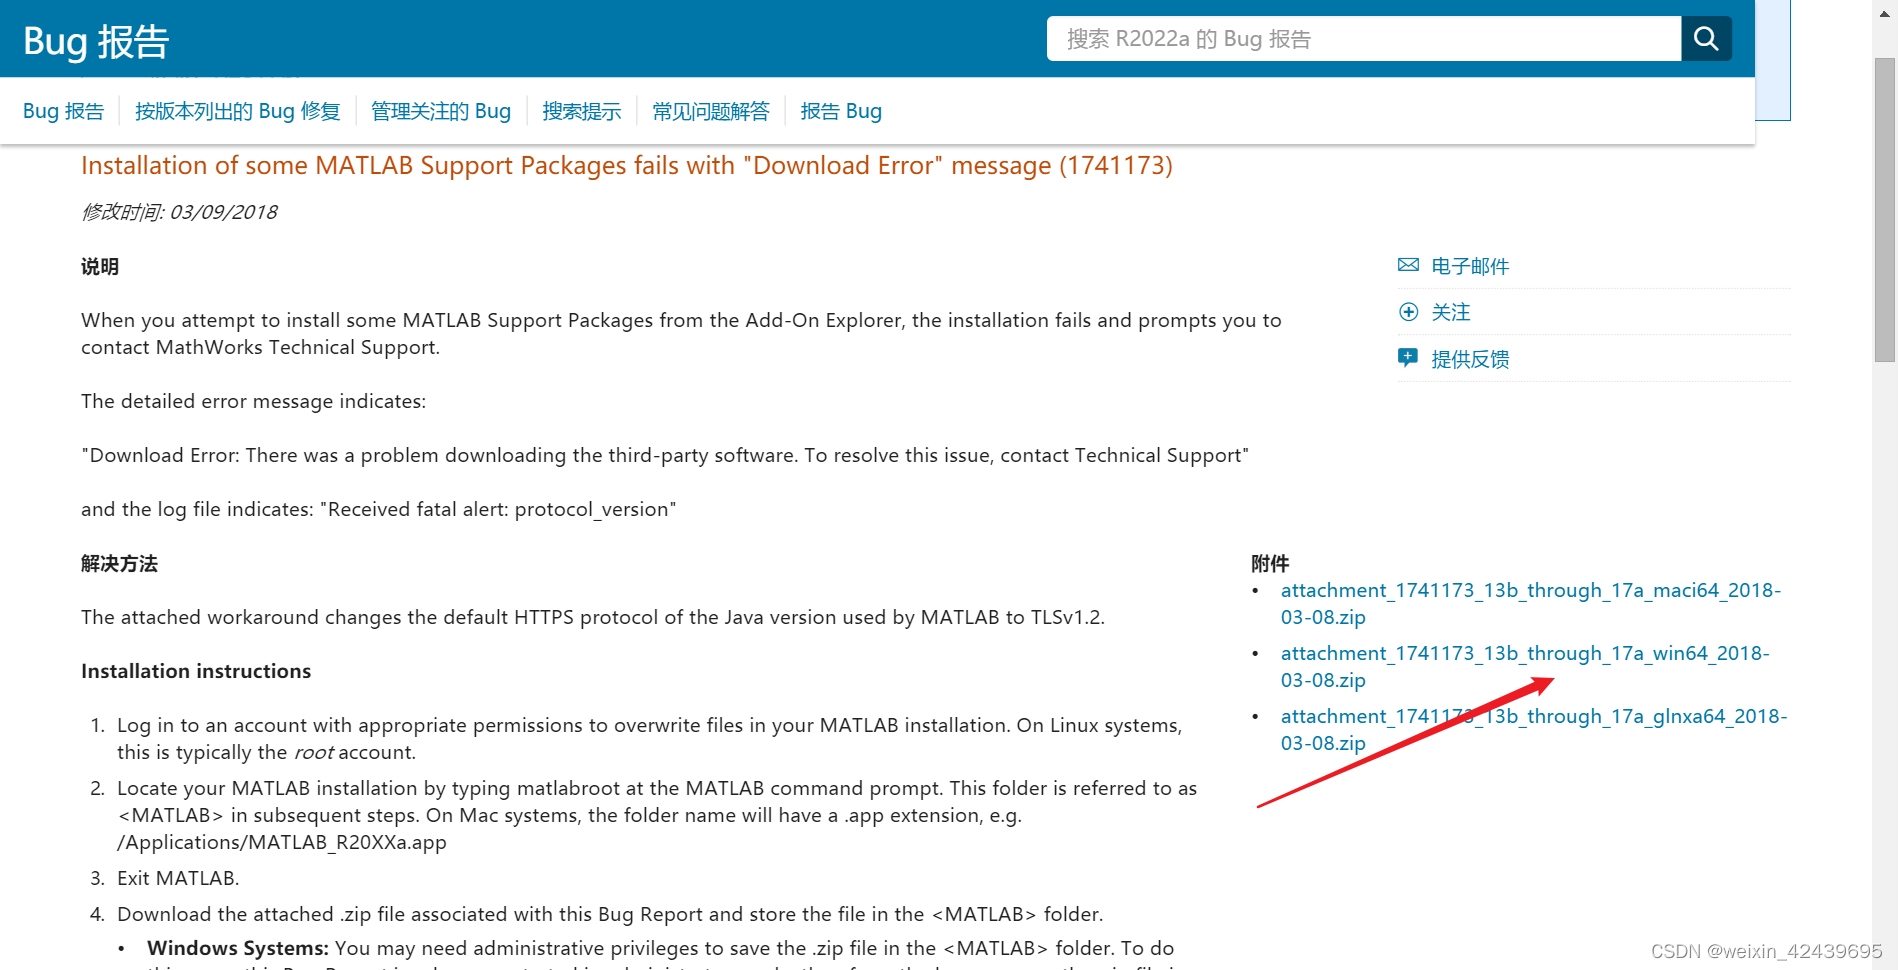This screenshot has height=970, width=1898.
Task: Click the 关注 link
Action: coord(1451,312)
